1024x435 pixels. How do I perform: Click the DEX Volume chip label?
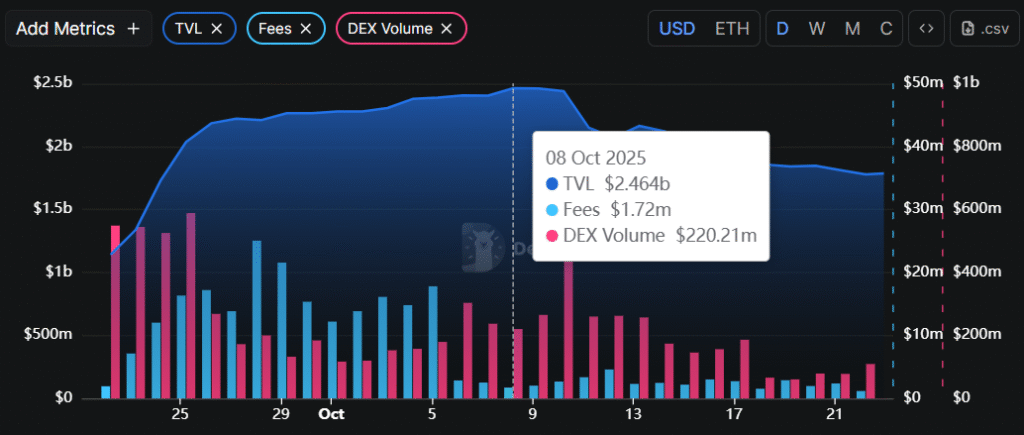coord(391,29)
